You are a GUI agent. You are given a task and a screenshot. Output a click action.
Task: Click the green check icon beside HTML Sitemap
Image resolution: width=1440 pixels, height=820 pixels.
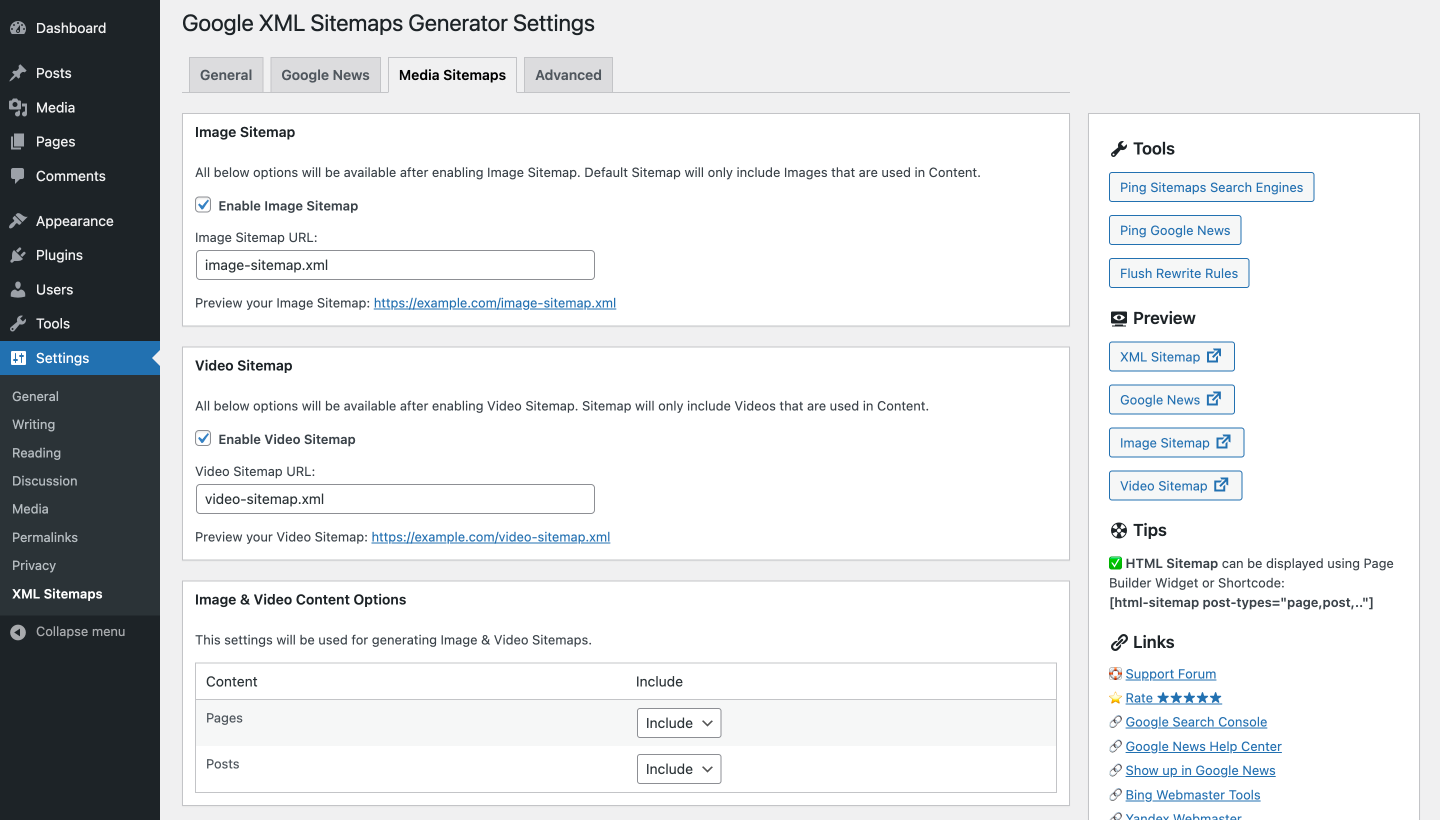(1116, 563)
